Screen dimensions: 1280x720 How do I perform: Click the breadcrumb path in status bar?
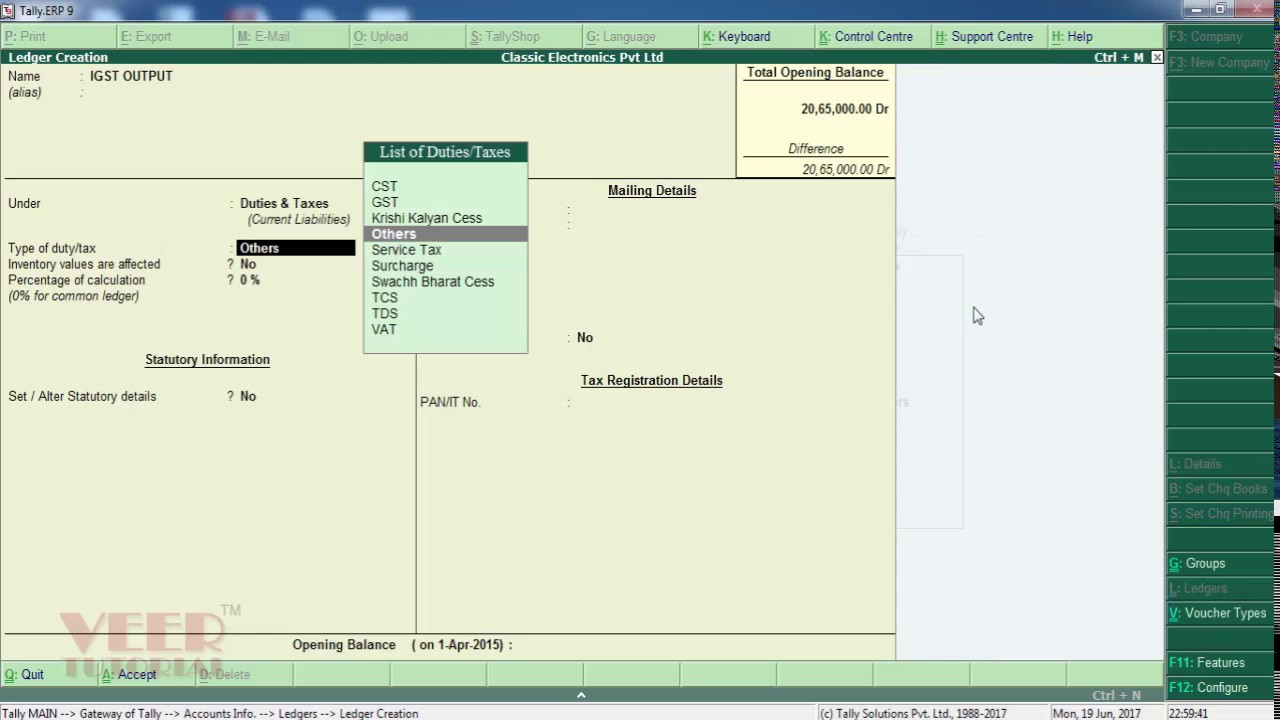pos(210,713)
